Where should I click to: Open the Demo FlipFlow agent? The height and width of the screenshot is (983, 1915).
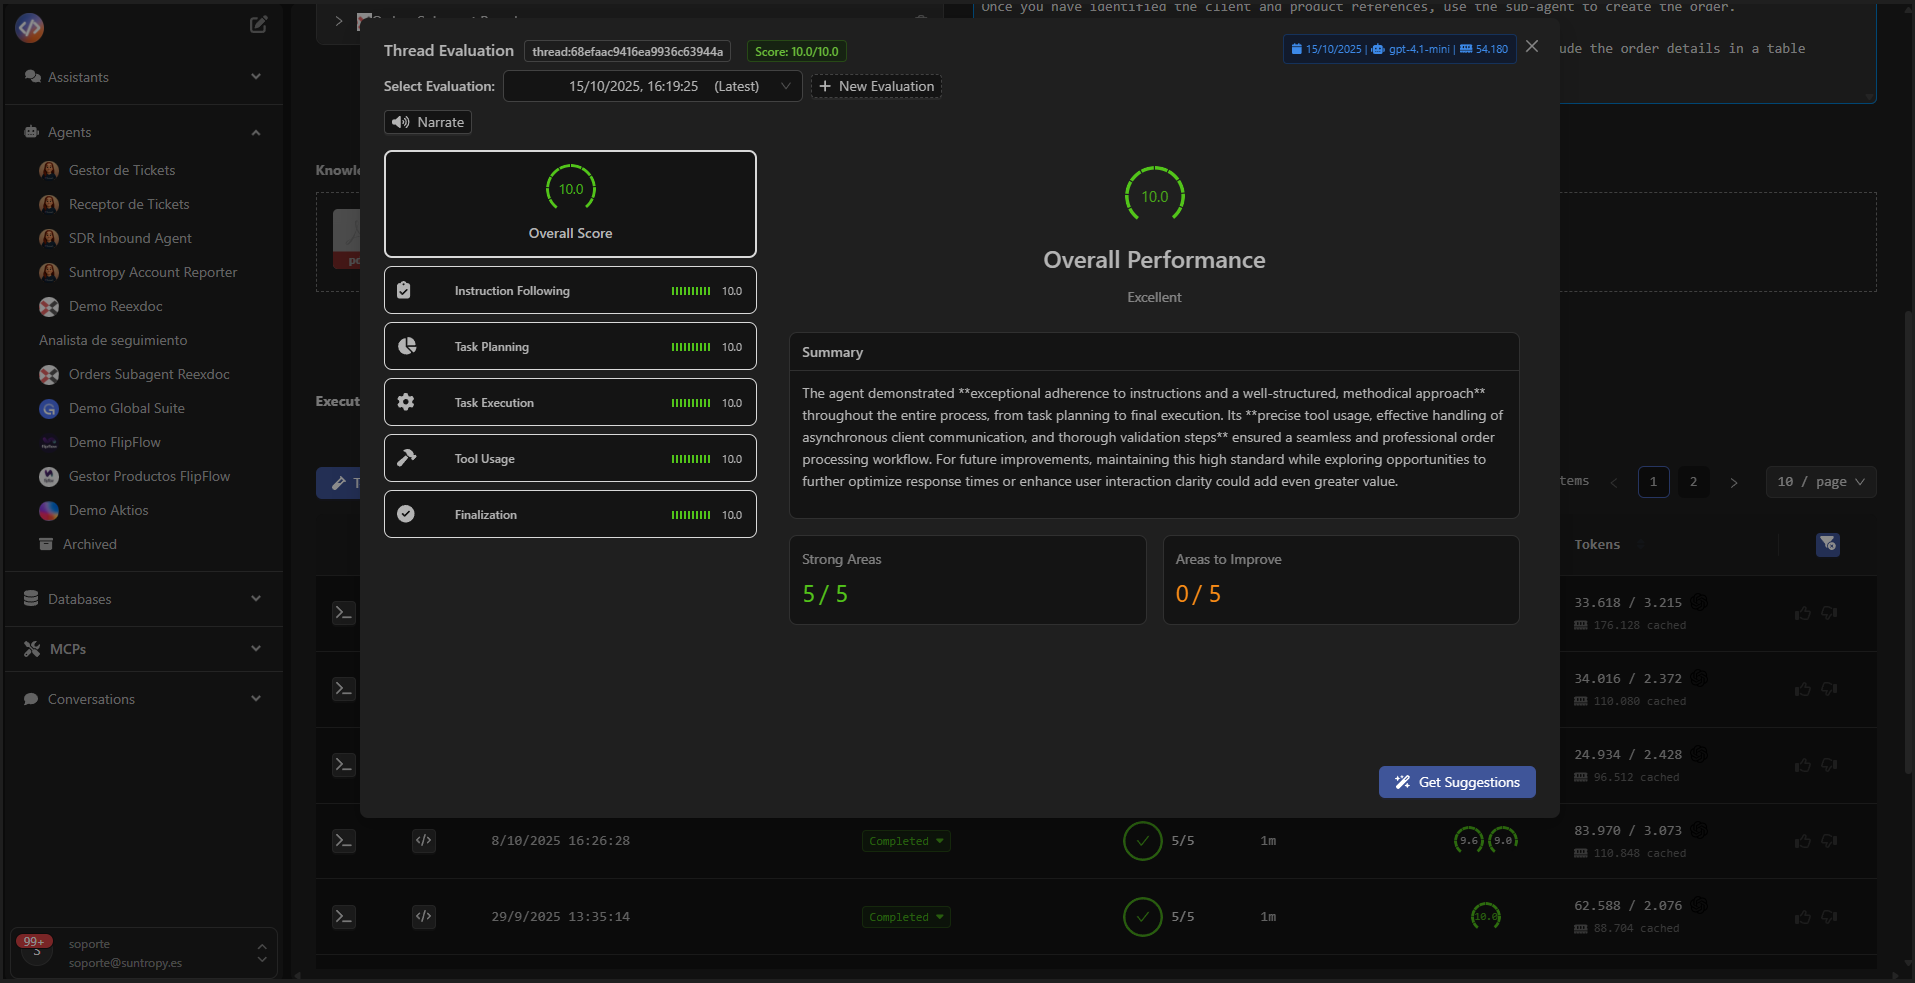click(x=114, y=442)
